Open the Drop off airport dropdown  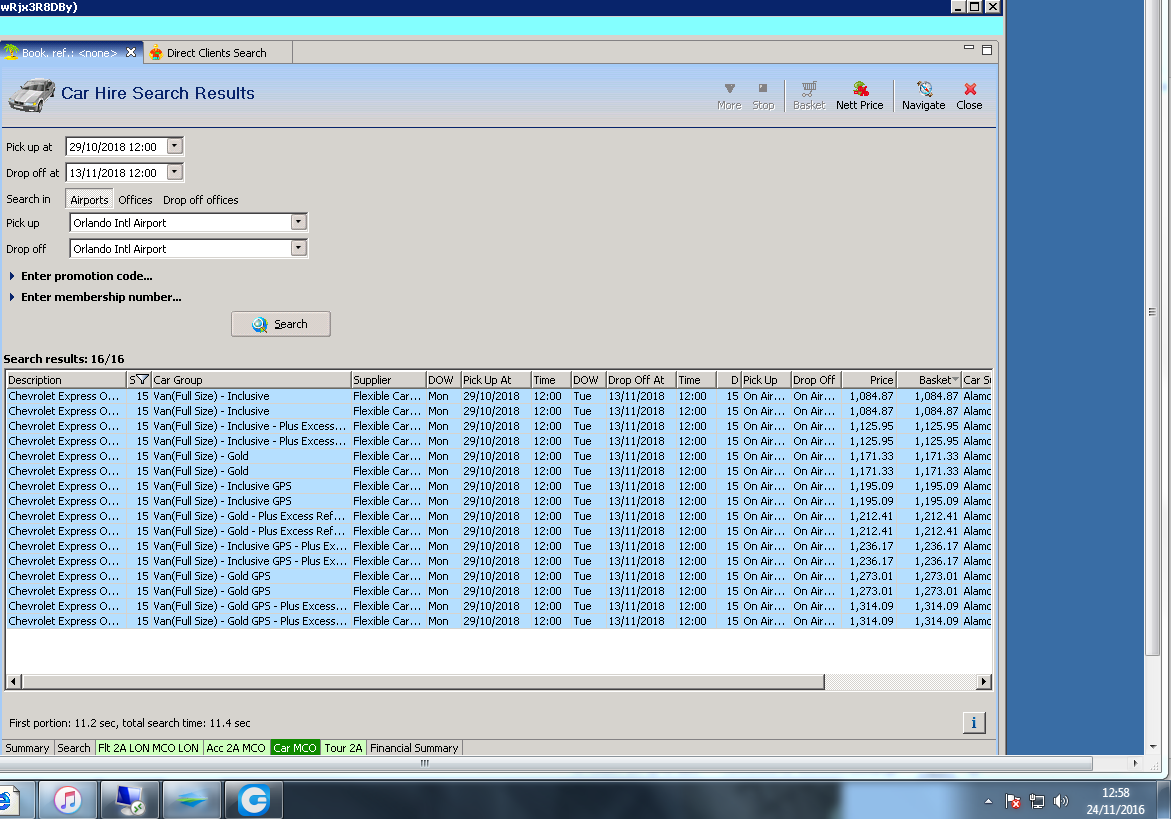(x=299, y=248)
